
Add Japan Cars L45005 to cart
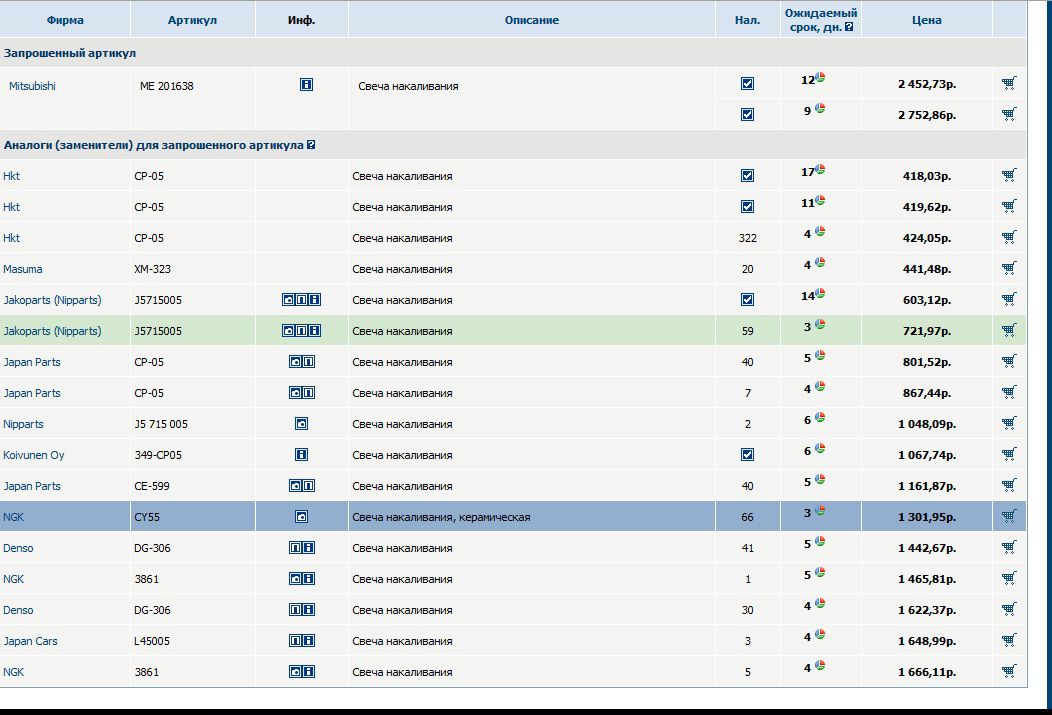(1008, 641)
